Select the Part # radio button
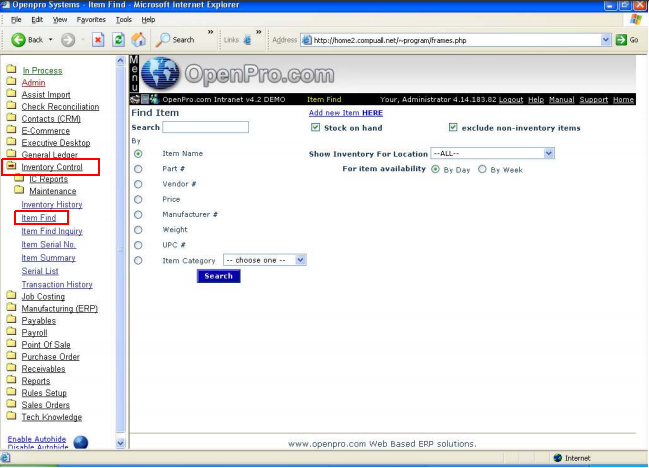Viewport: 649px width, 468px height. [138, 169]
